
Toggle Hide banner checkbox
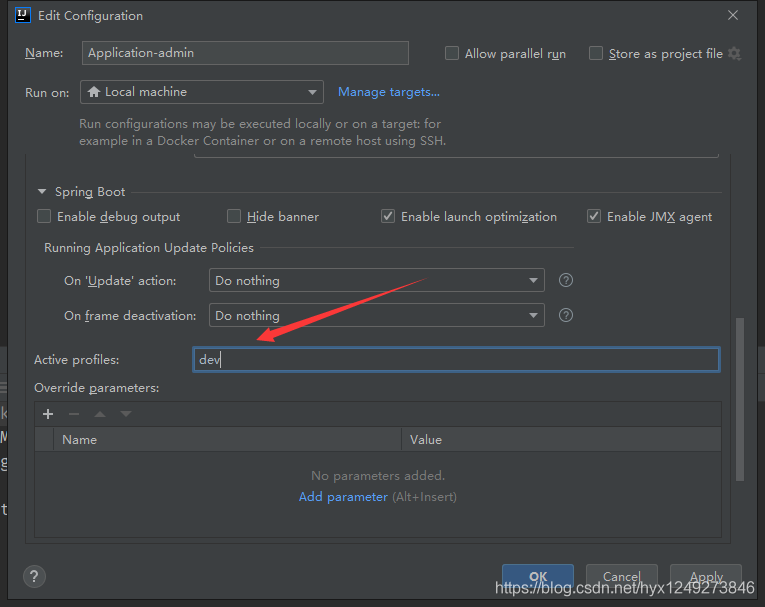(234, 216)
